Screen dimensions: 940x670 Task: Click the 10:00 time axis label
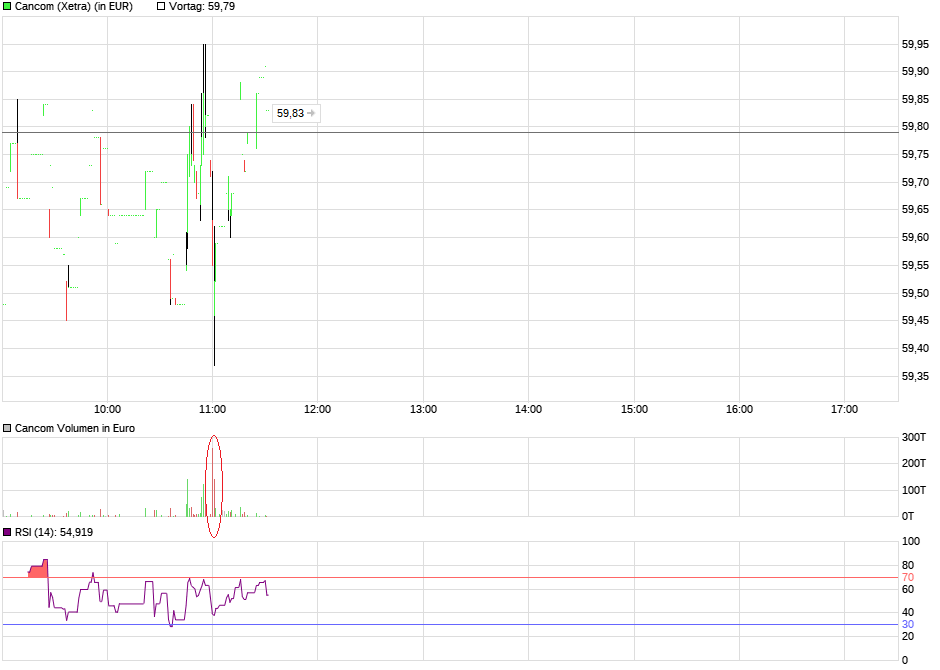pos(107,409)
